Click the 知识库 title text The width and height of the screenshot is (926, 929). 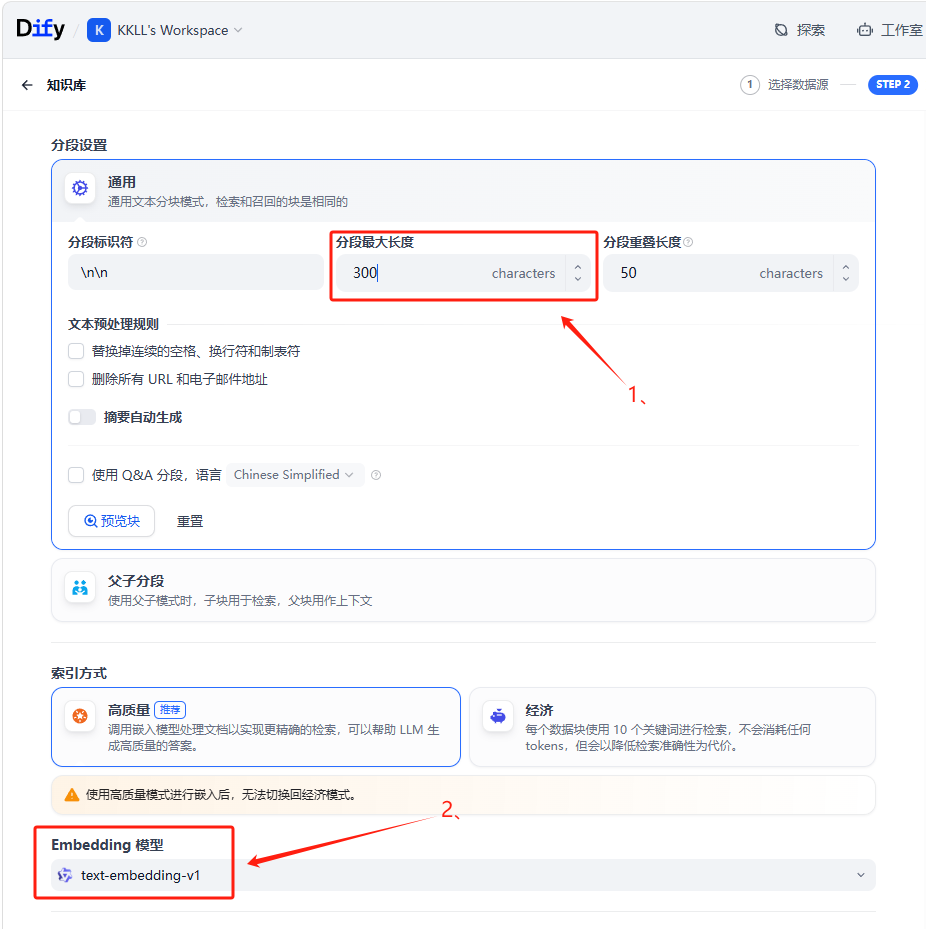point(66,85)
